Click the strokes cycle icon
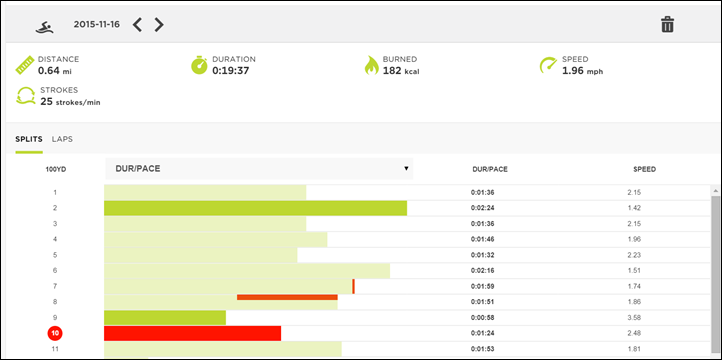 [25, 95]
